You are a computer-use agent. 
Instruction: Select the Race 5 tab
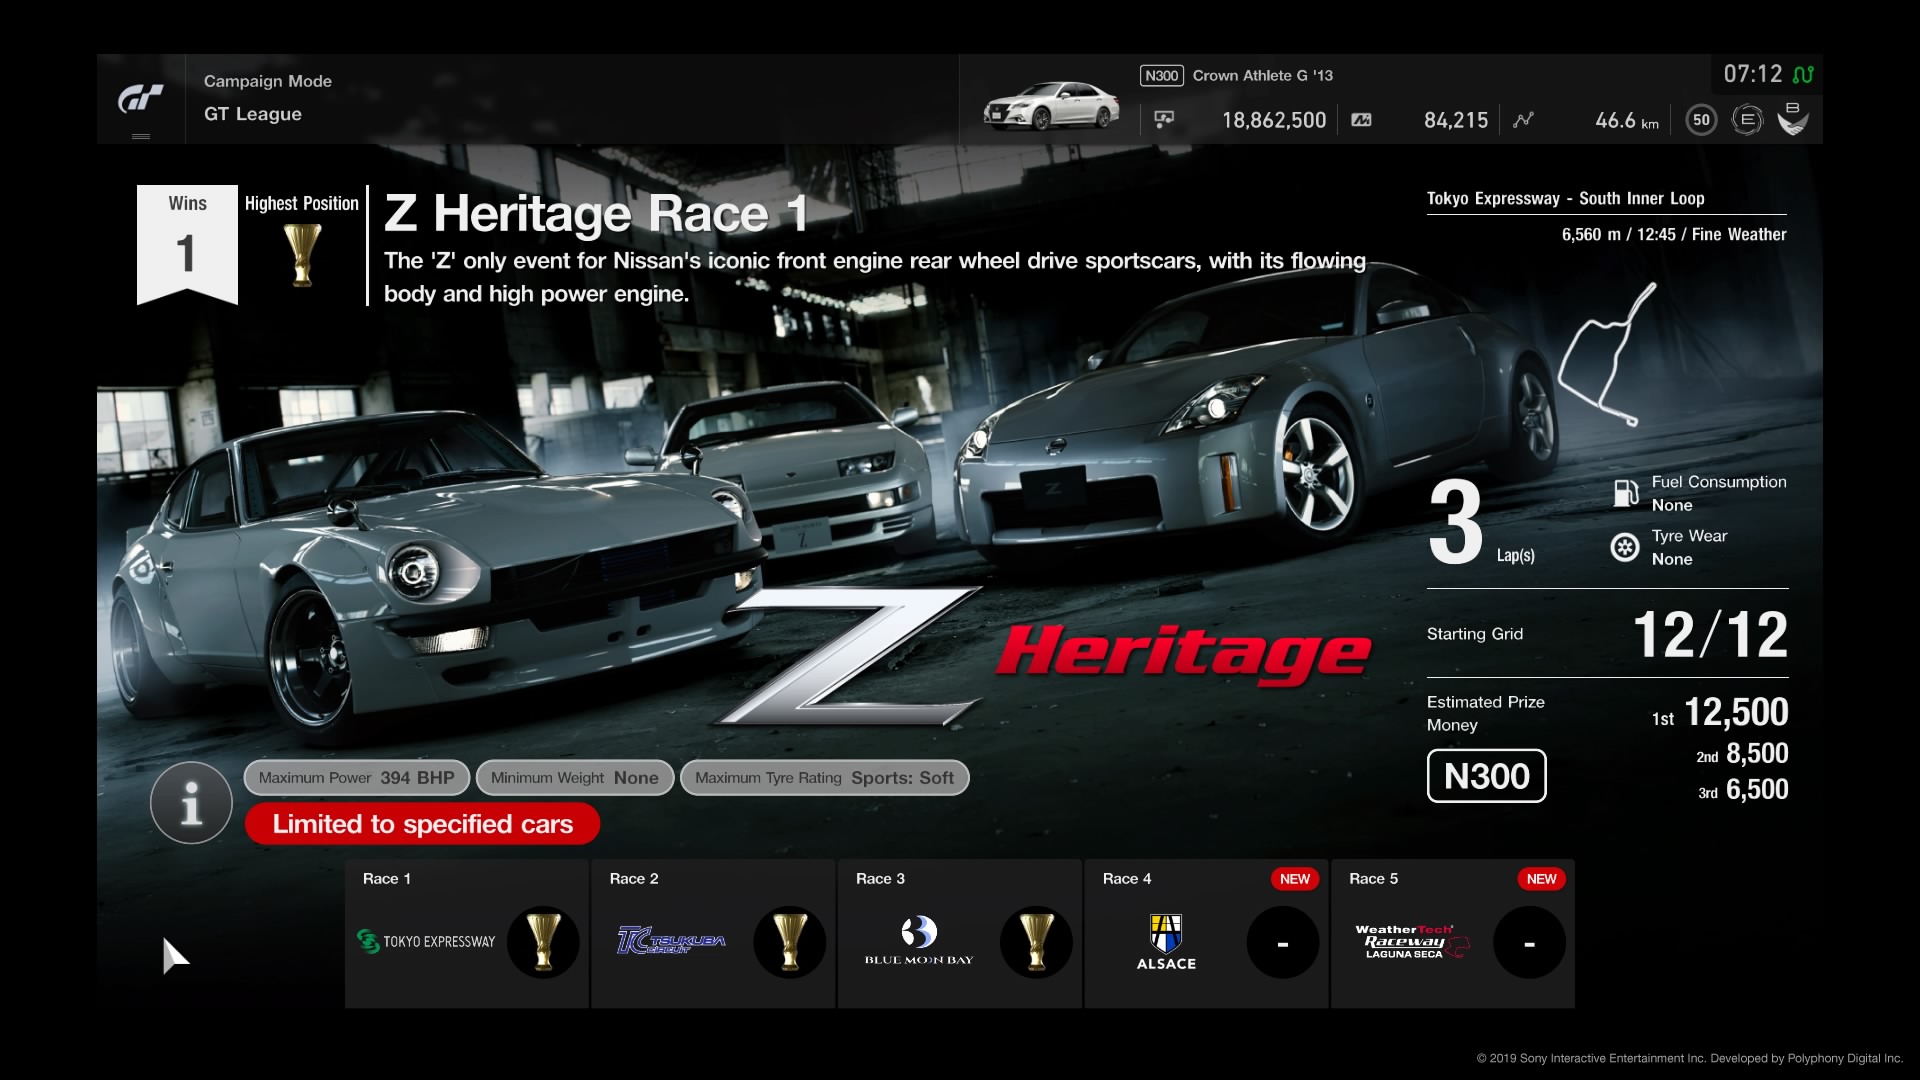[x=1453, y=933]
